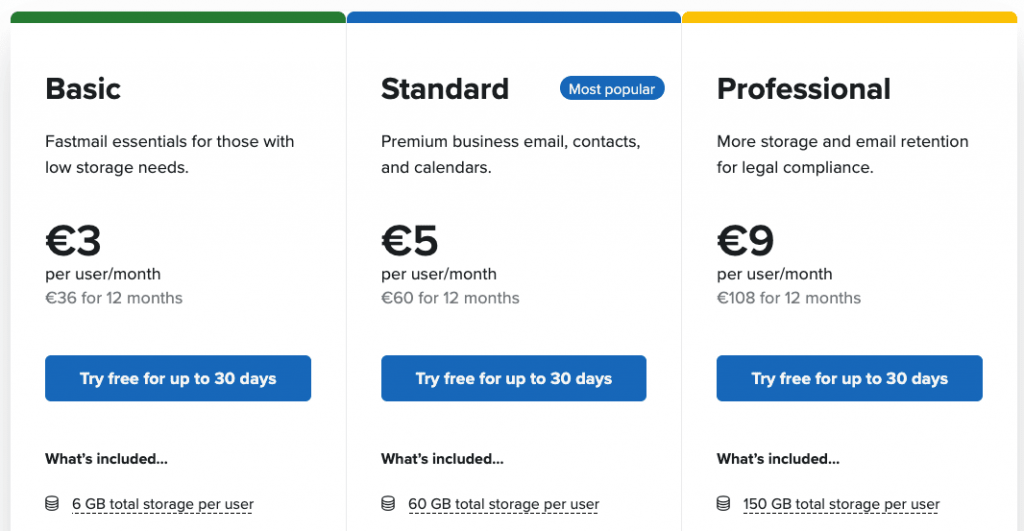Click "What's included..." under the Professional plan
This screenshot has width=1024, height=531.
[x=778, y=459]
